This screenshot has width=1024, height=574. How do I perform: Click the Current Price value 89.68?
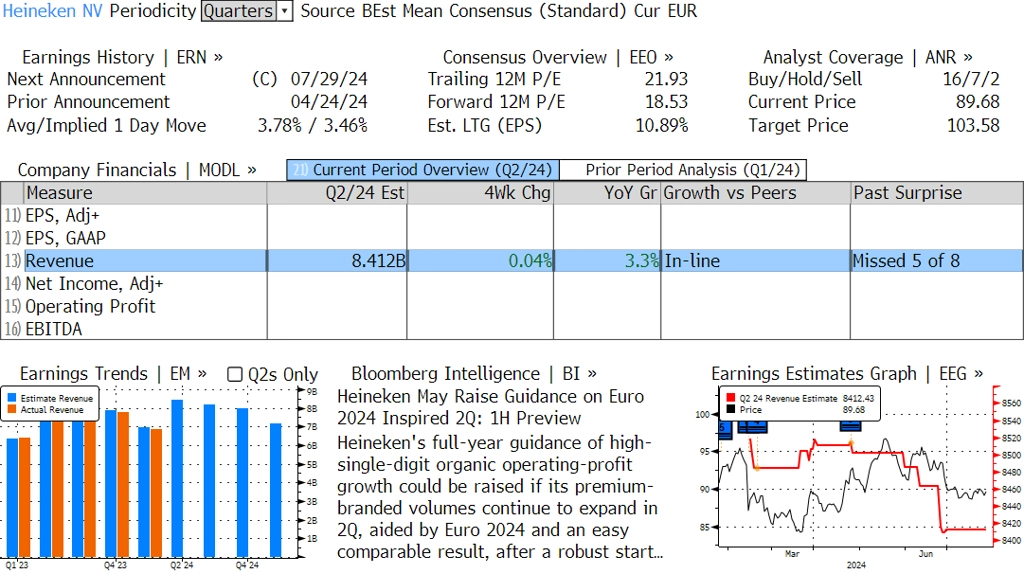(x=978, y=102)
